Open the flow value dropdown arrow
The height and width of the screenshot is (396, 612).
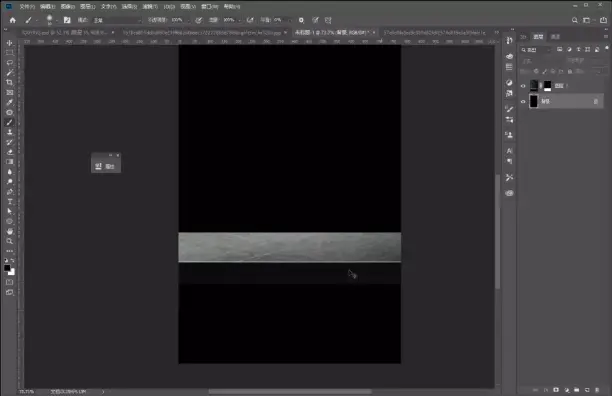pos(240,20)
